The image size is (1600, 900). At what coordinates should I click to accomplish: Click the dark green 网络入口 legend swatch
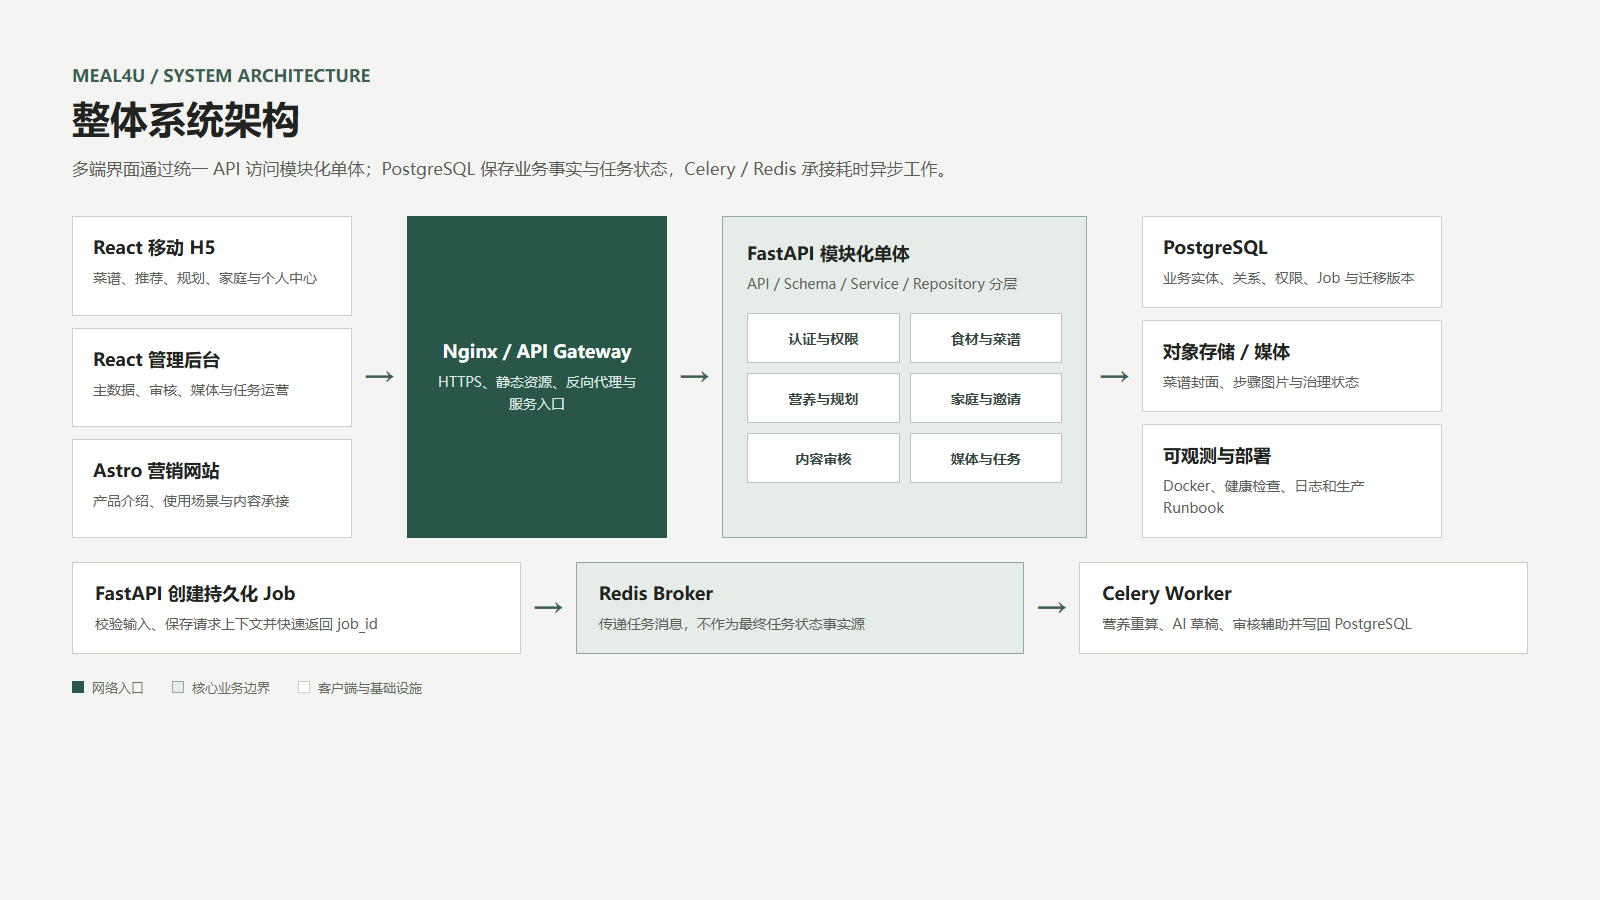[78, 687]
